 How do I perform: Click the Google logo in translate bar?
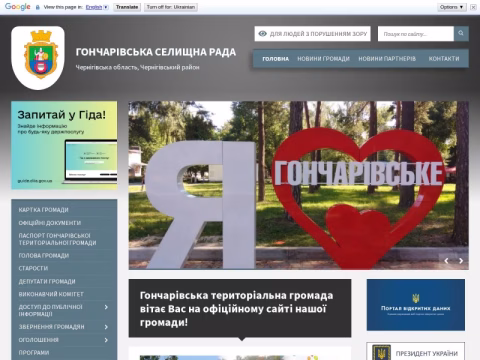[x=17, y=7]
